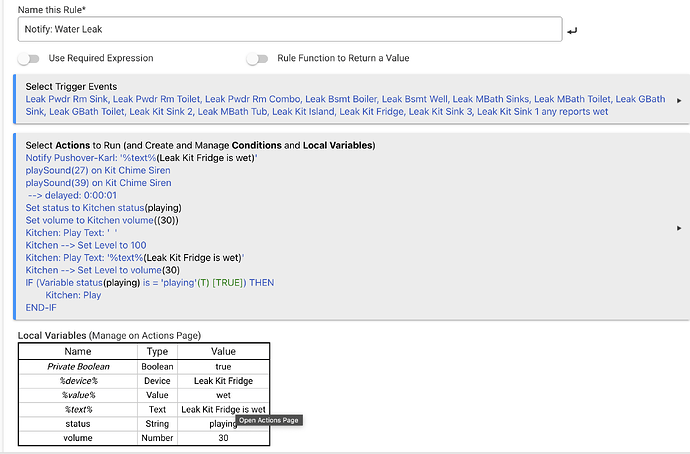Click Kitchen Set Level to 100
The height and width of the screenshot is (454, 690).
[x=86, y=245]
